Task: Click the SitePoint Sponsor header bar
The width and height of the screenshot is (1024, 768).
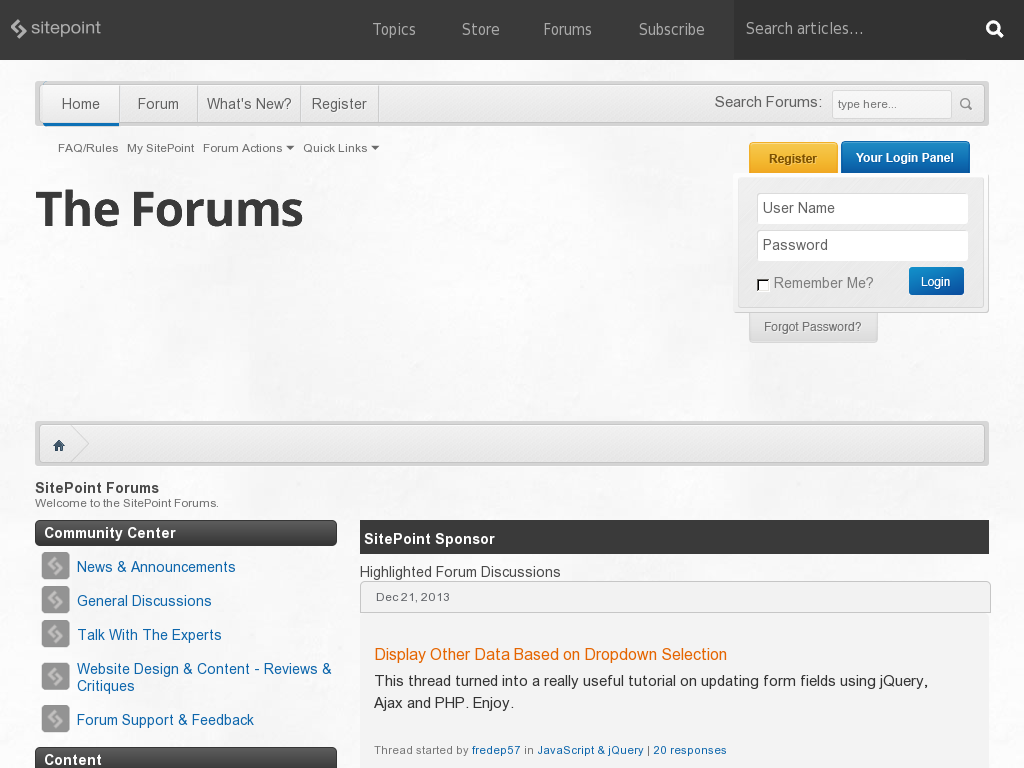Action: pos(674,537)
